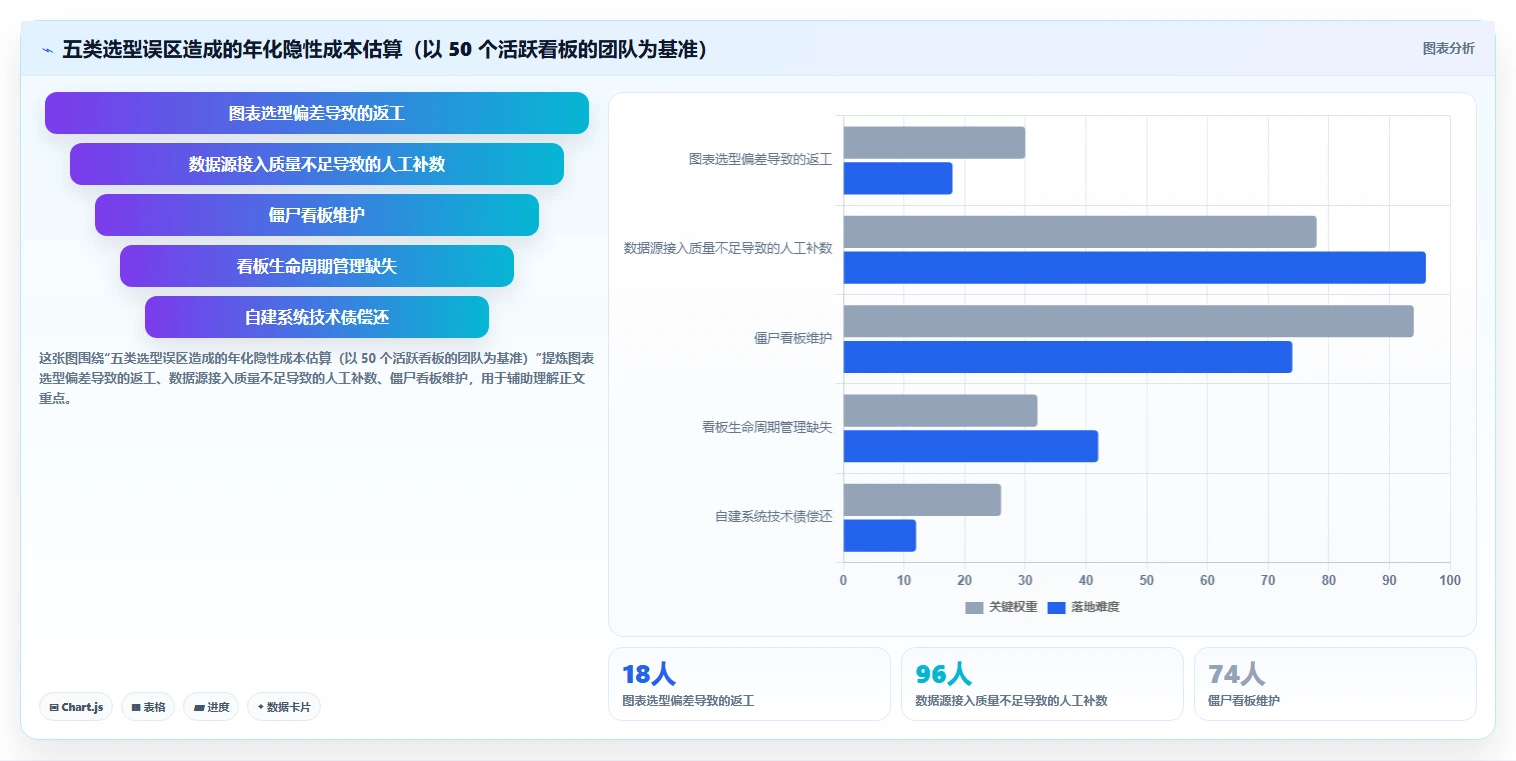Click the x-axis tick label 0

coord(843,580)
